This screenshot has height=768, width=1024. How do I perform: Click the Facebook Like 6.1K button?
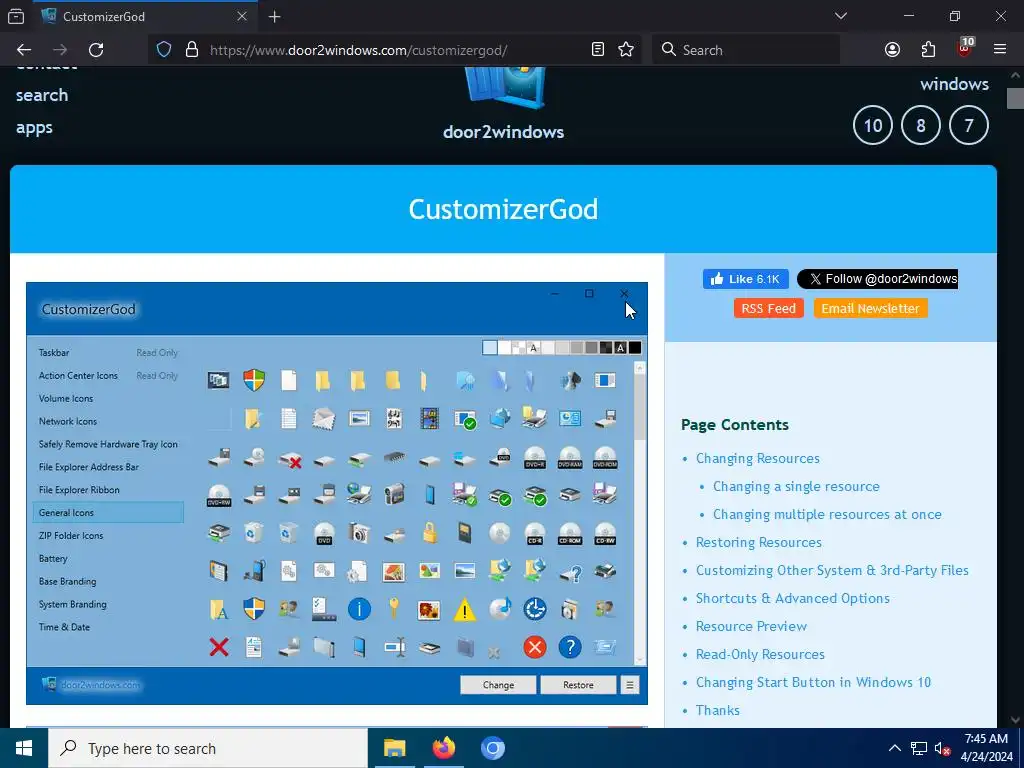coord(746,279)
